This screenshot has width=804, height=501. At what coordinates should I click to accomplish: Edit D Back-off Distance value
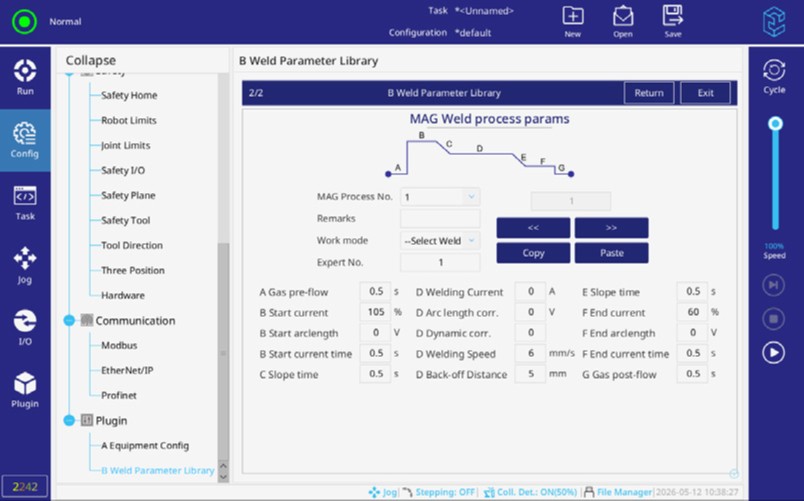pyautogui.click(x=530, y=374)
